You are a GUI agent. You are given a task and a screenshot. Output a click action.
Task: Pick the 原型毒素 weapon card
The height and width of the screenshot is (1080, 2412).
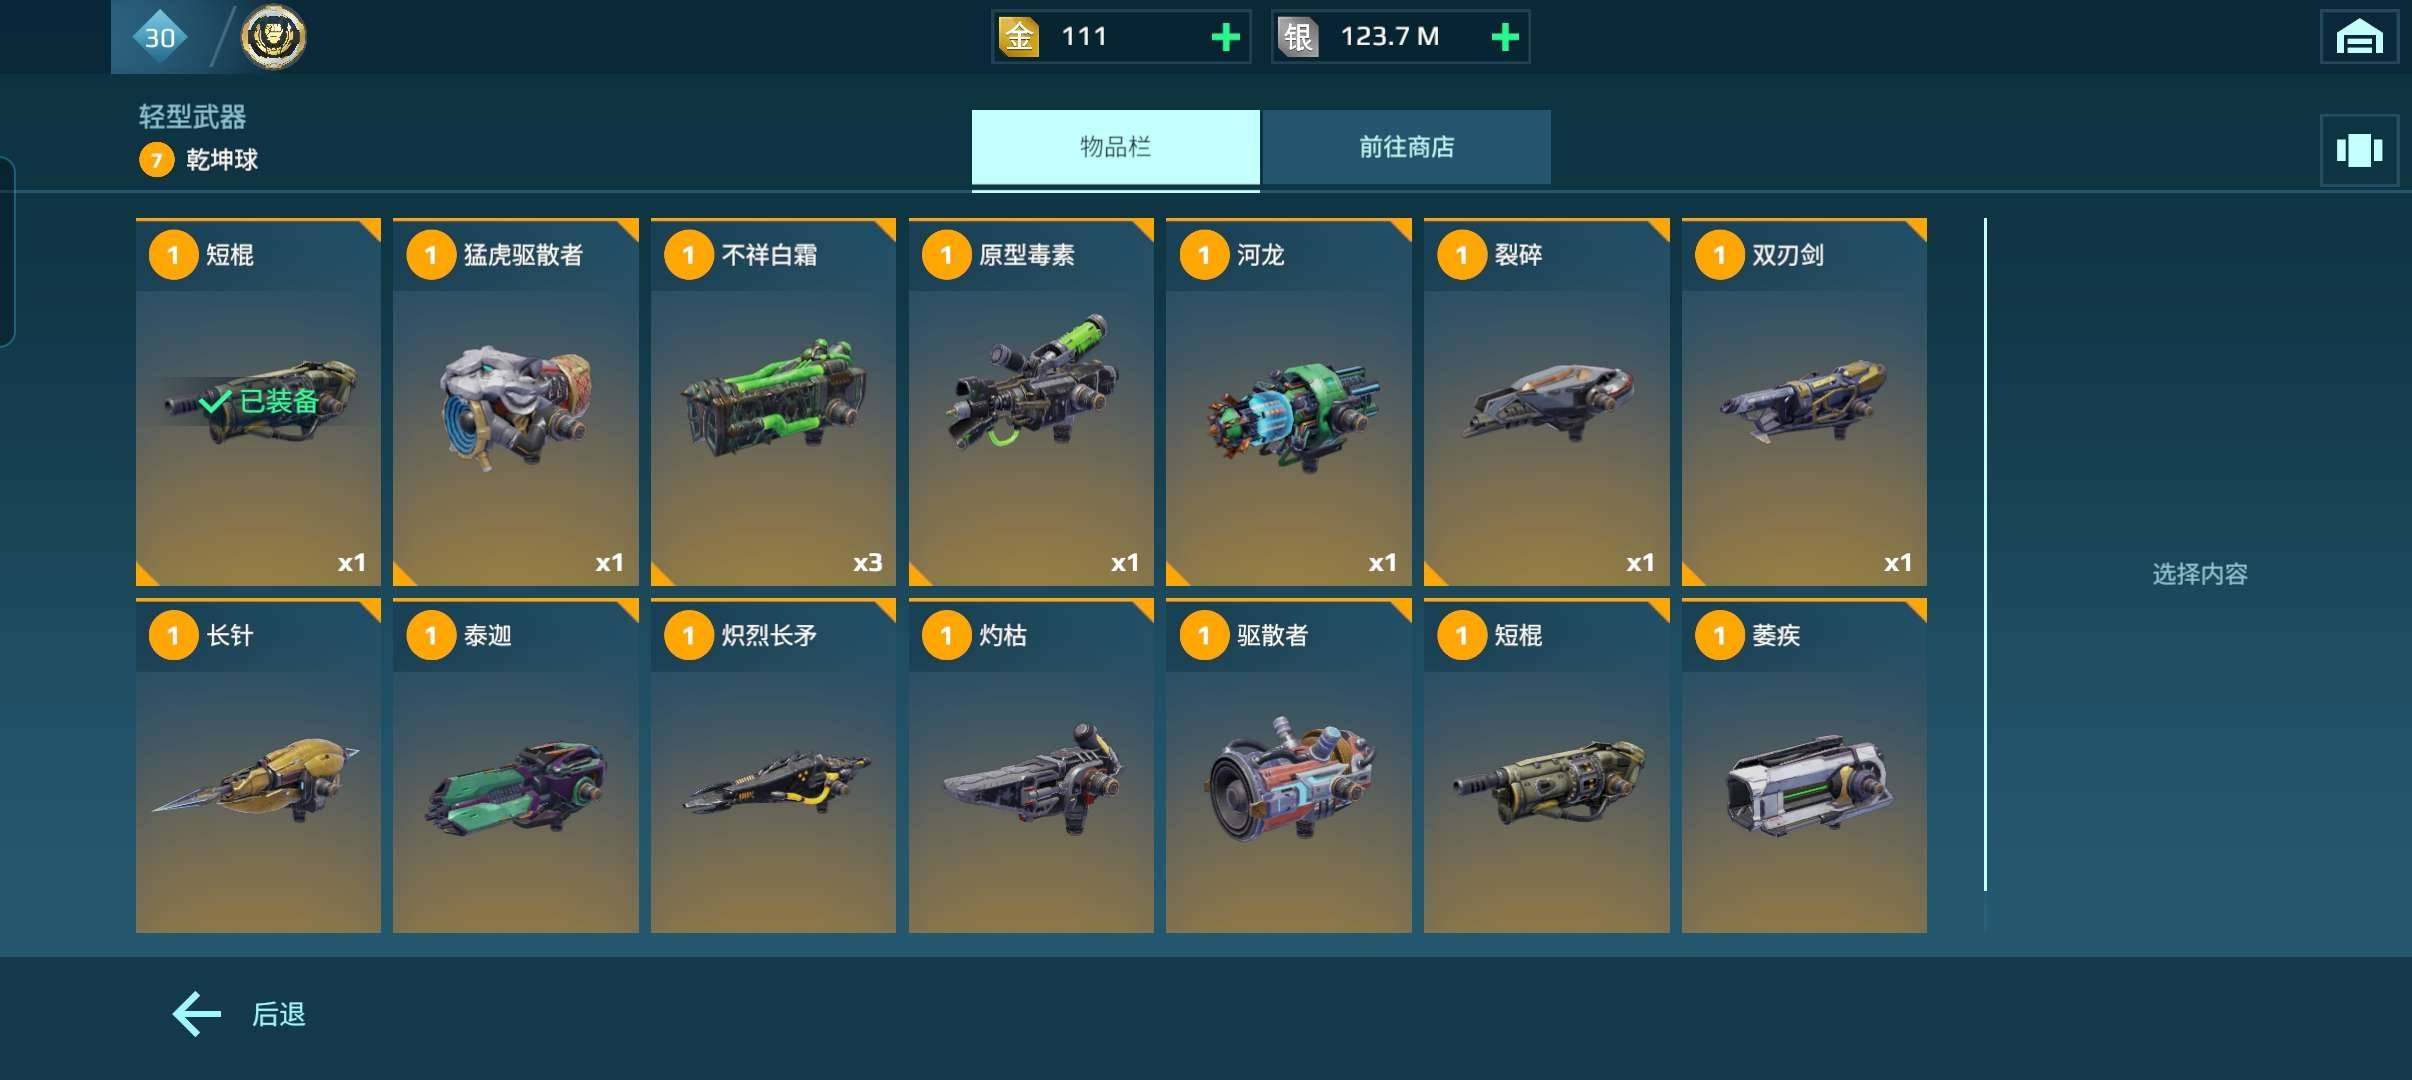1031,402
